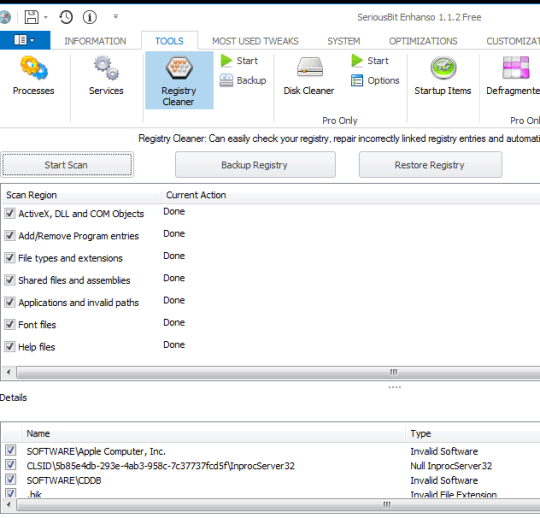Select the 'Done' status for Help files
This screenshot has width=540, height=518.
(x=174, y=344)
